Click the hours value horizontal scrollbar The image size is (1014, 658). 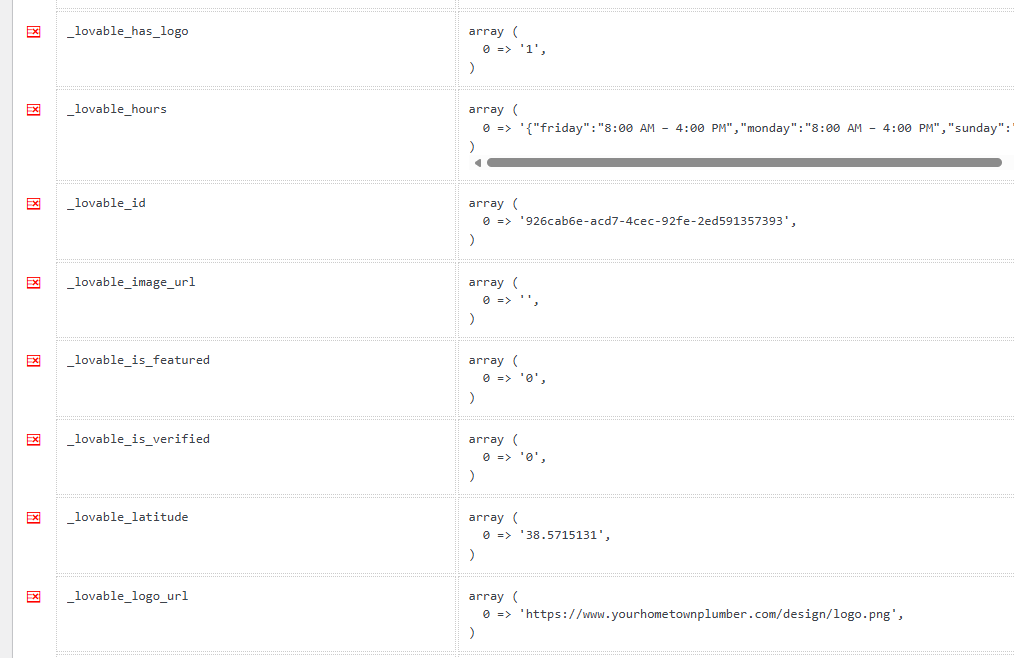click(744, 163)
